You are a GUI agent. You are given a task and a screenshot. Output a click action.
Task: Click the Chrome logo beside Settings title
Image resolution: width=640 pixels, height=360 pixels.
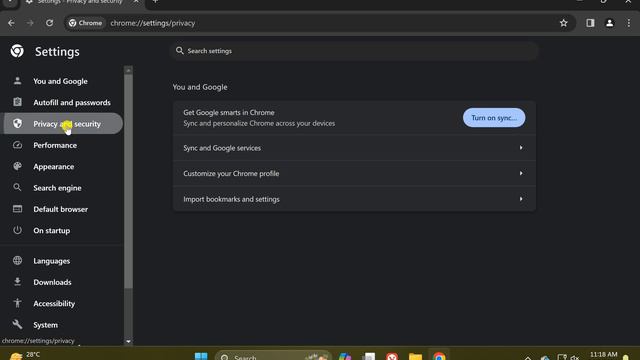coord(17,51)
